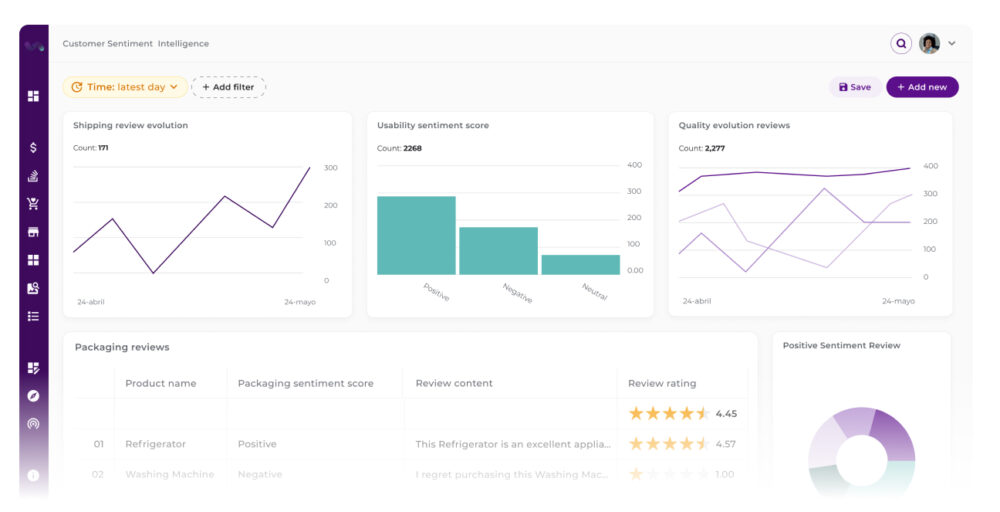Click the info icon at sidebar bottom
The width and height of the screenshot is (1000, 512).
point(33,475)
